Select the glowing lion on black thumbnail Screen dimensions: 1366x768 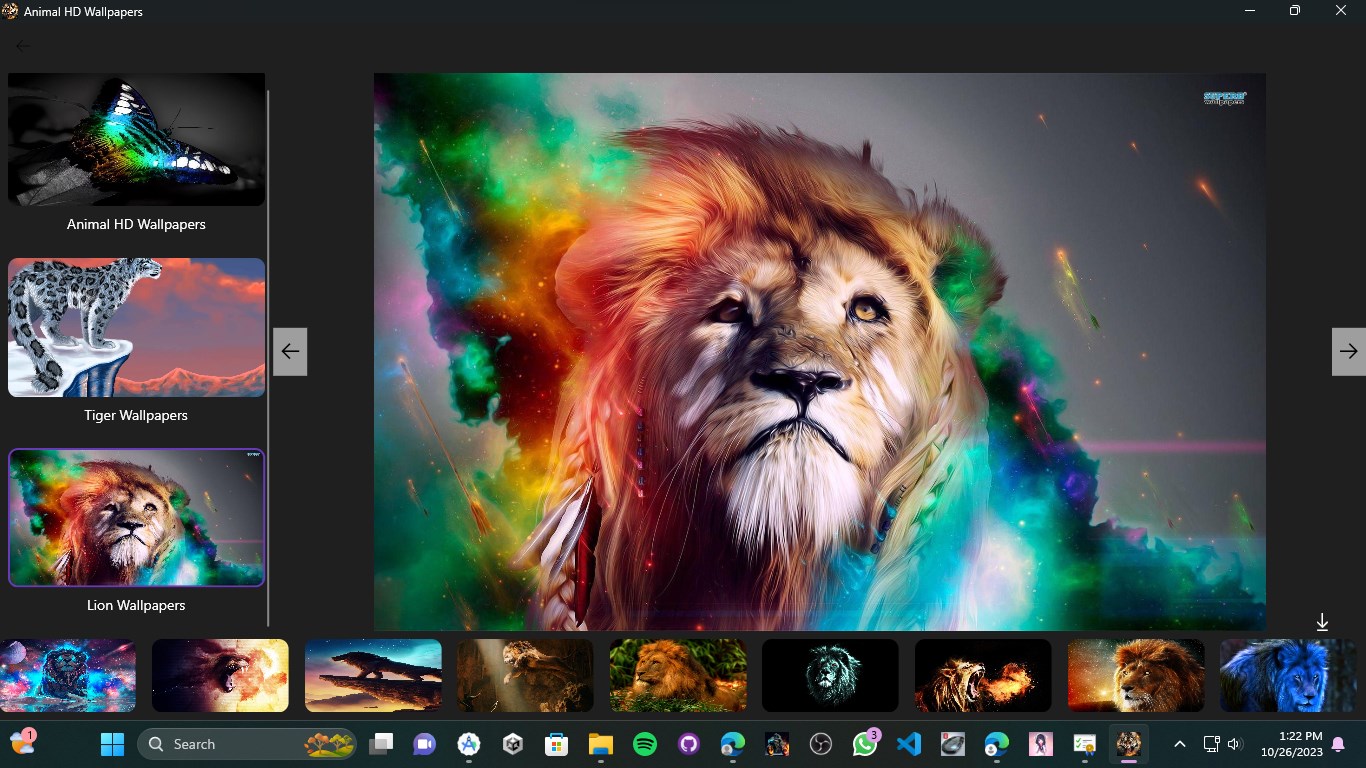[830, 676]
